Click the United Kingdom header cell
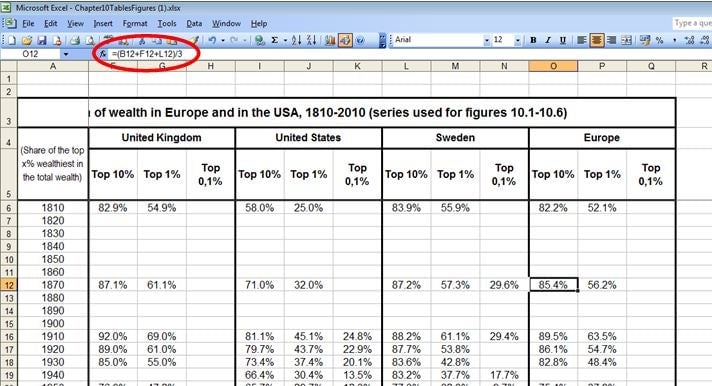712x386 pixels. pyautogui.click(x=162, y=138)
